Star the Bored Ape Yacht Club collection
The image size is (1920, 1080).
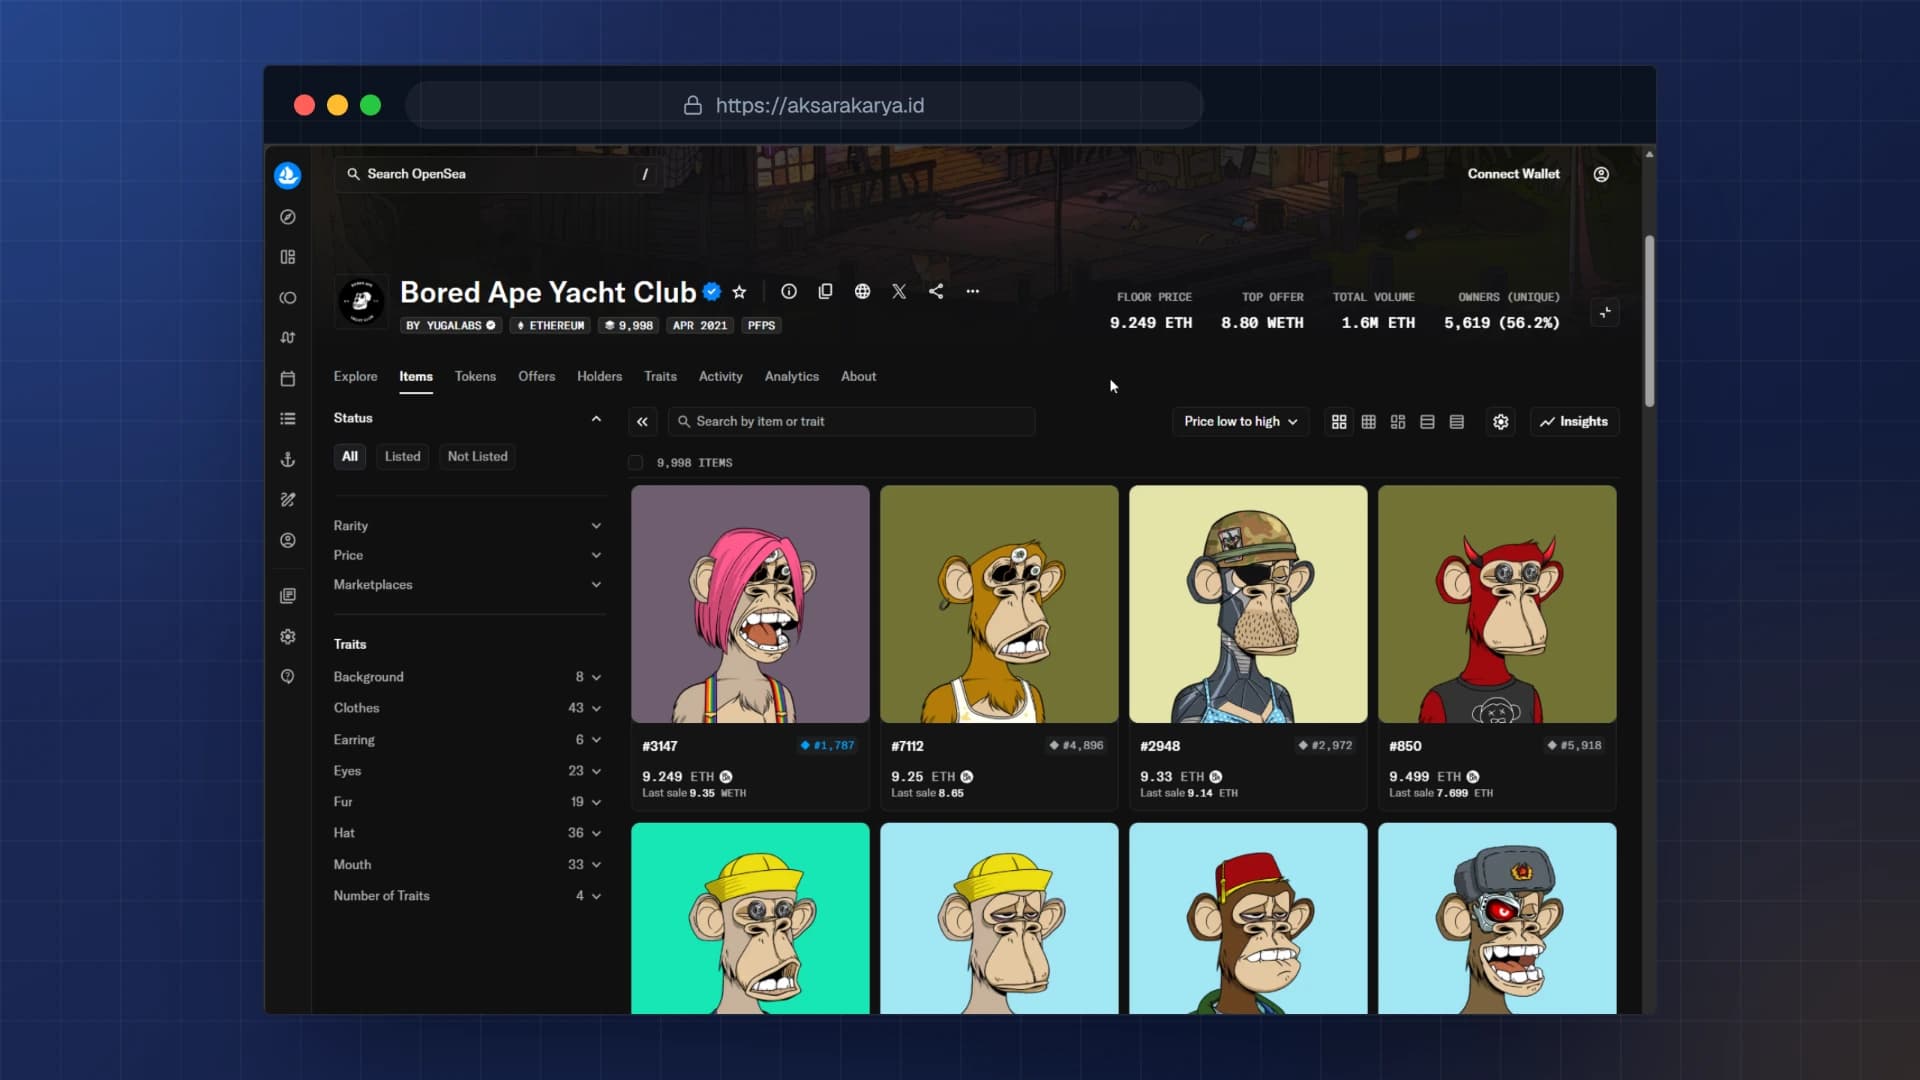[x=739, y=292]
